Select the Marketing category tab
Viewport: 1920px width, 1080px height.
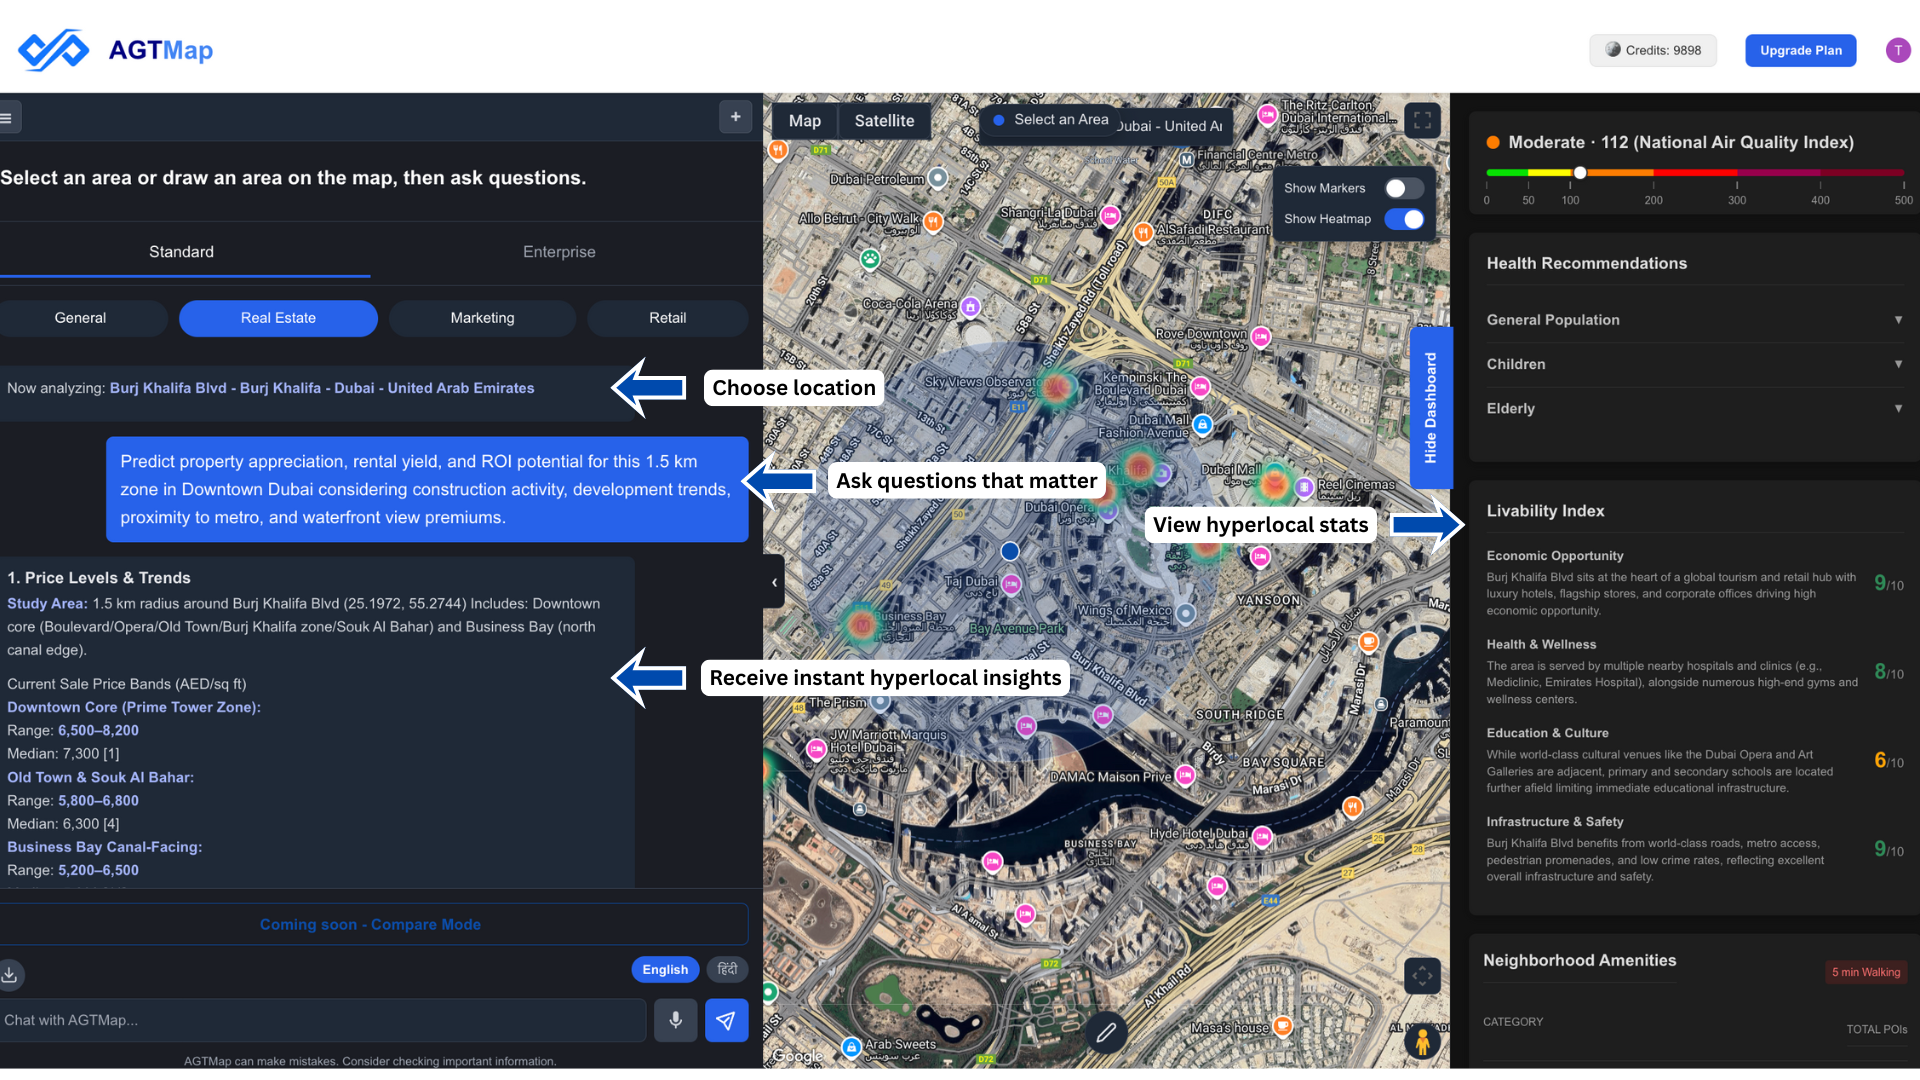click(x=482, y=318)
